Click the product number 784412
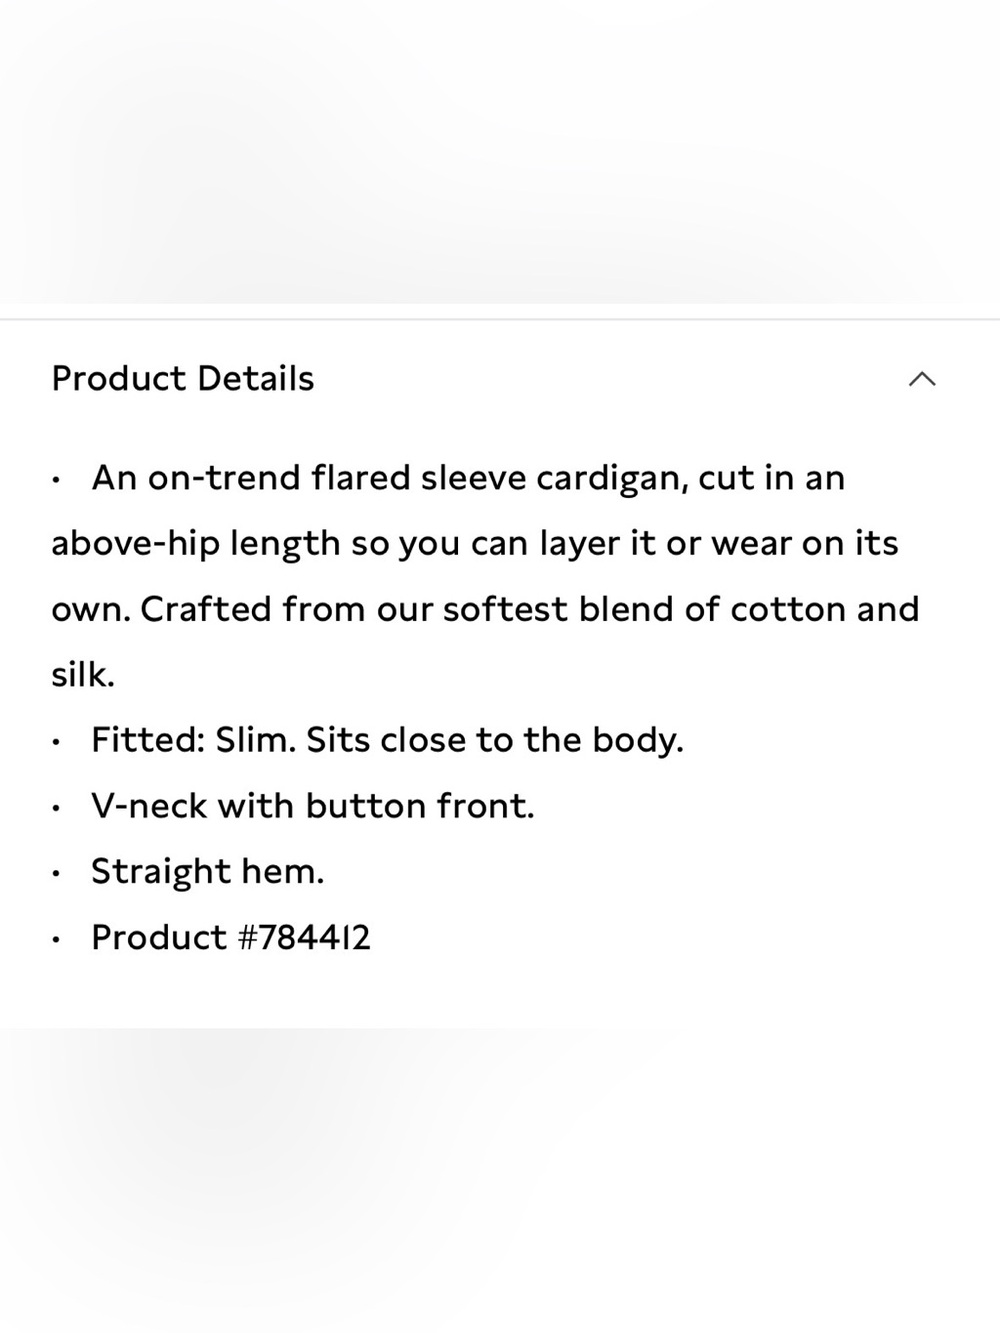This screenshot has width=1000, height=1333. (x=315, y=937)
